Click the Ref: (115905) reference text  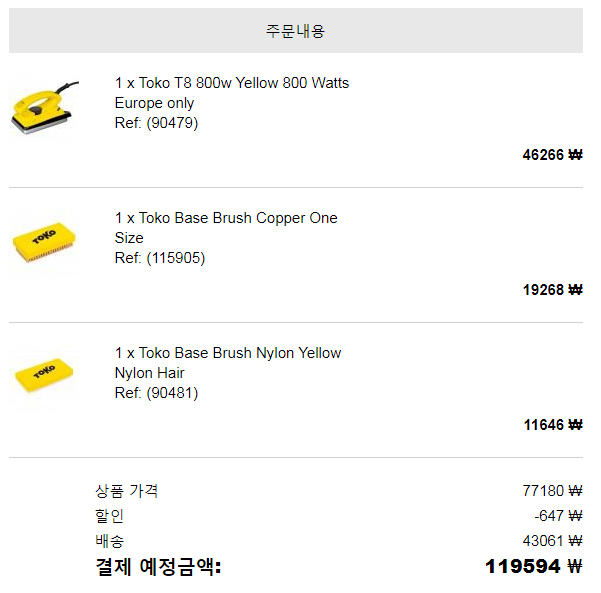(160, 258)
